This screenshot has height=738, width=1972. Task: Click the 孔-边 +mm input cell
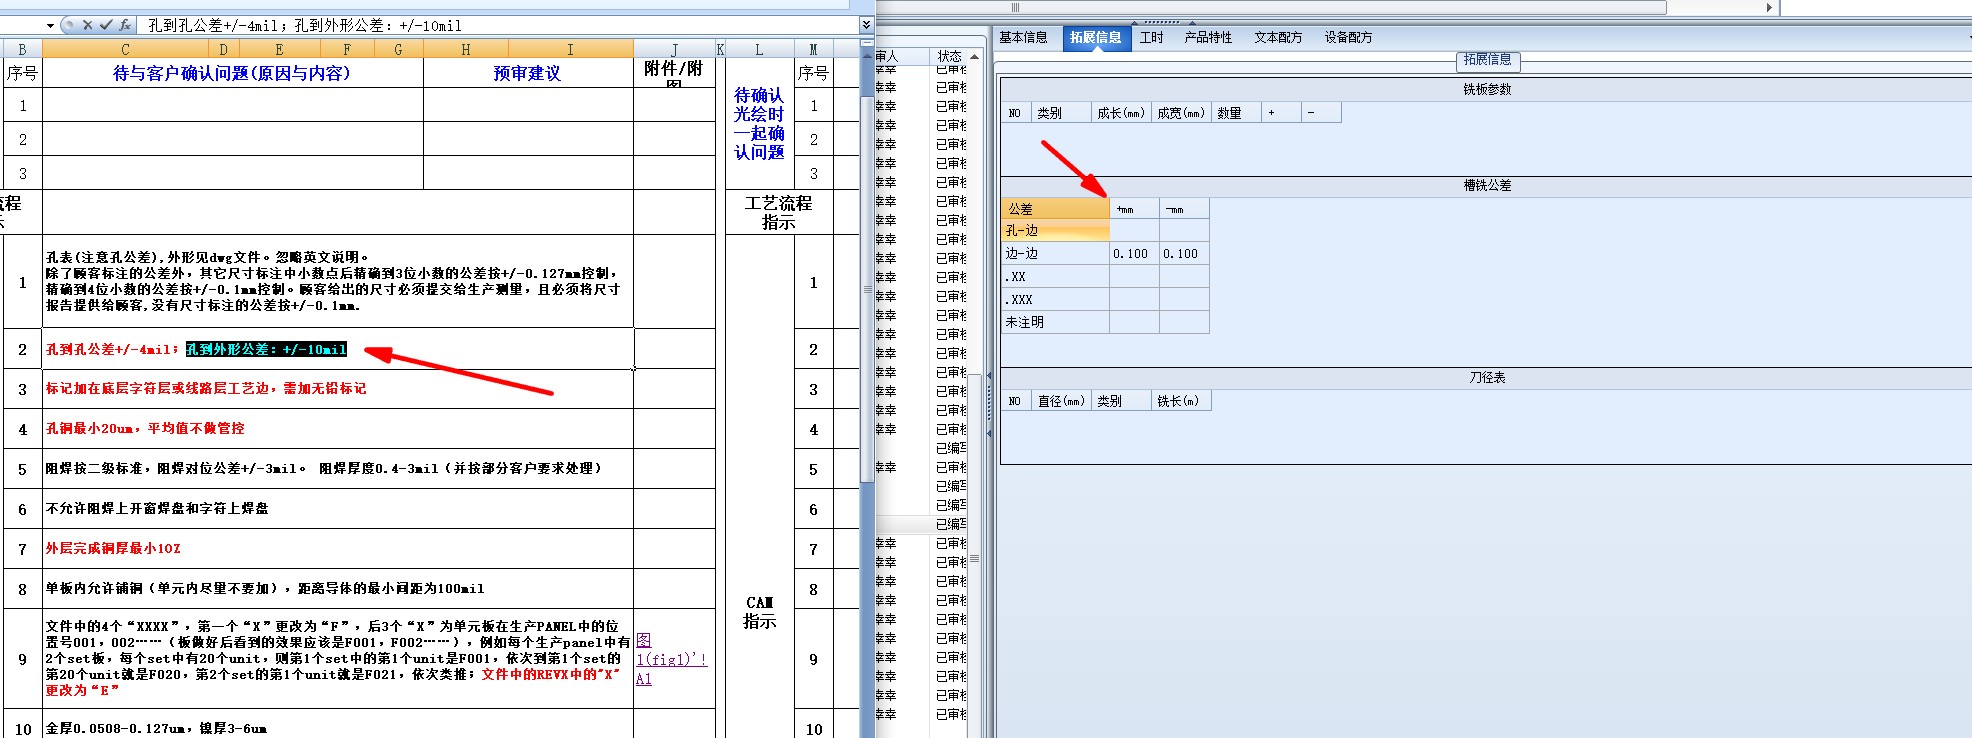(x=1134, y=231)
